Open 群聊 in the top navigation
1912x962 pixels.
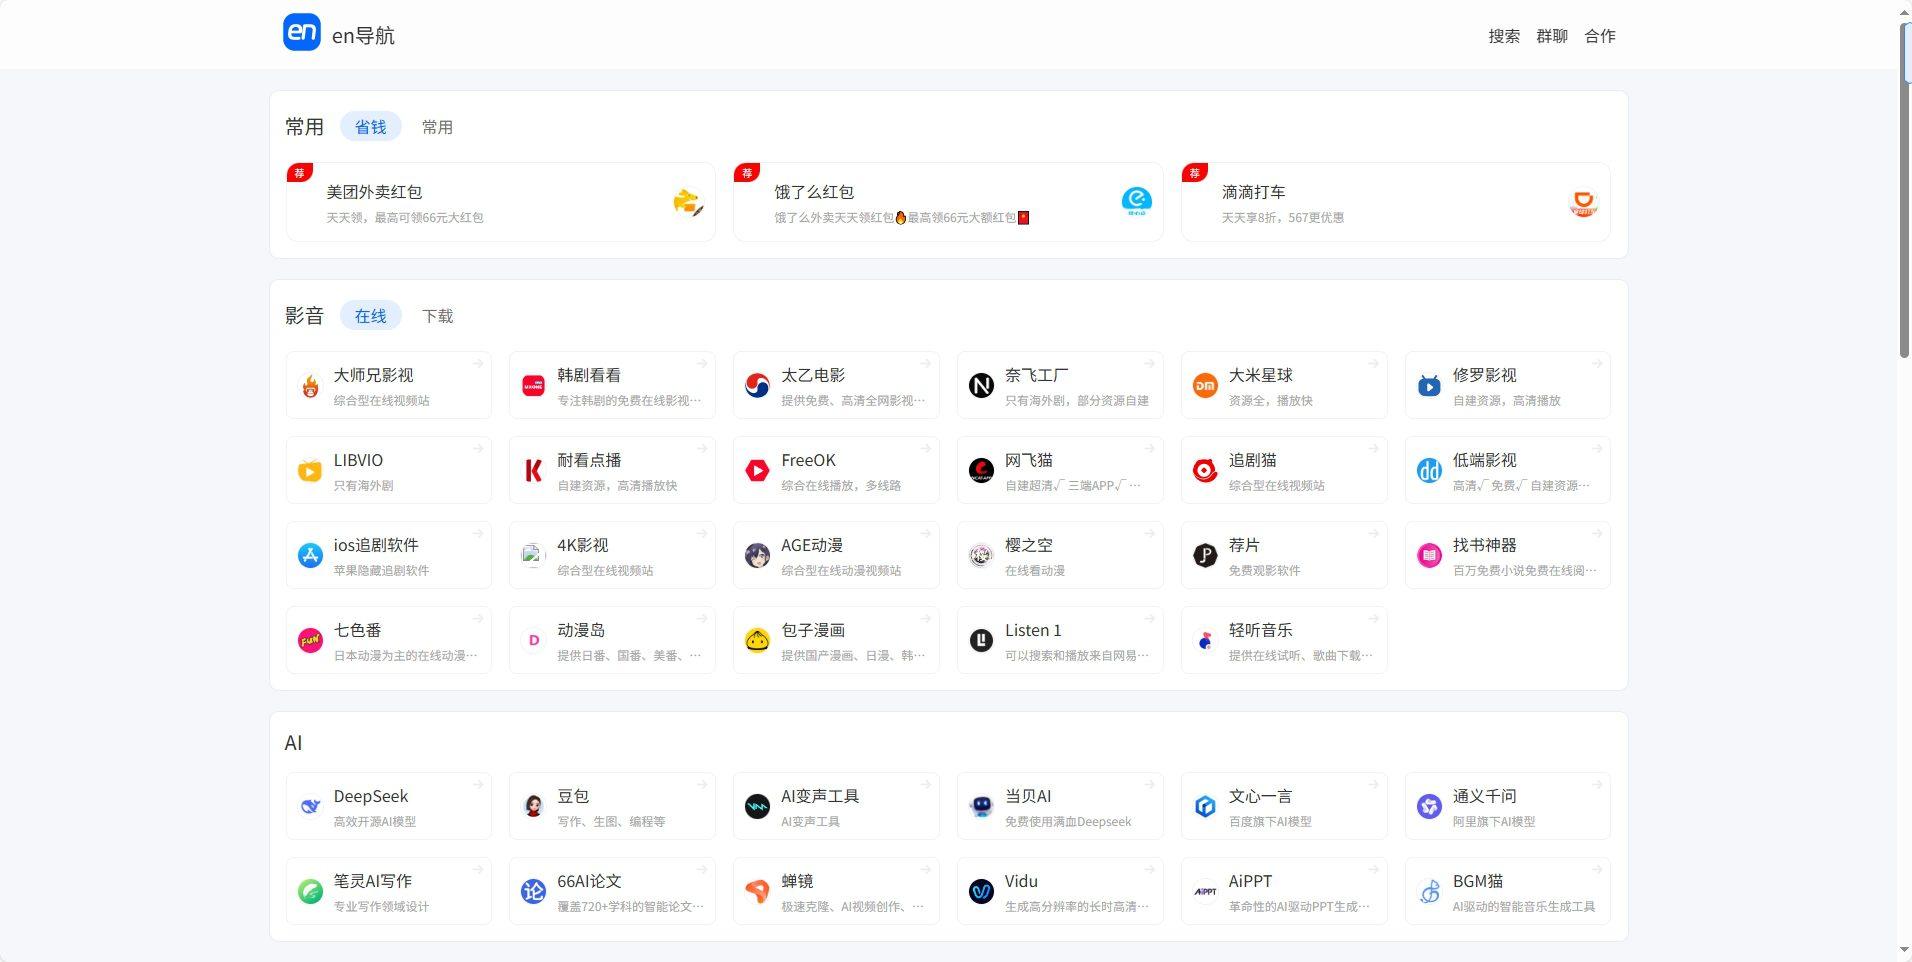[x=1551, y=36]
